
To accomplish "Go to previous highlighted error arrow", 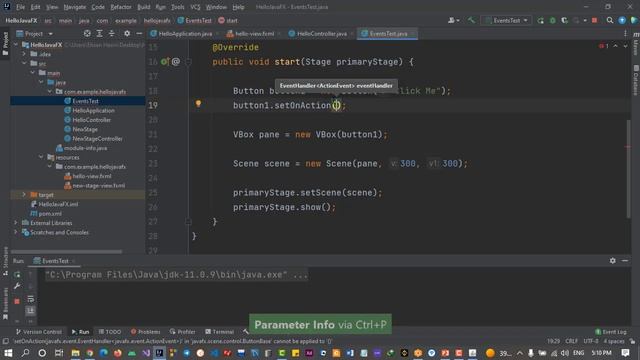I will click(616, 46).
